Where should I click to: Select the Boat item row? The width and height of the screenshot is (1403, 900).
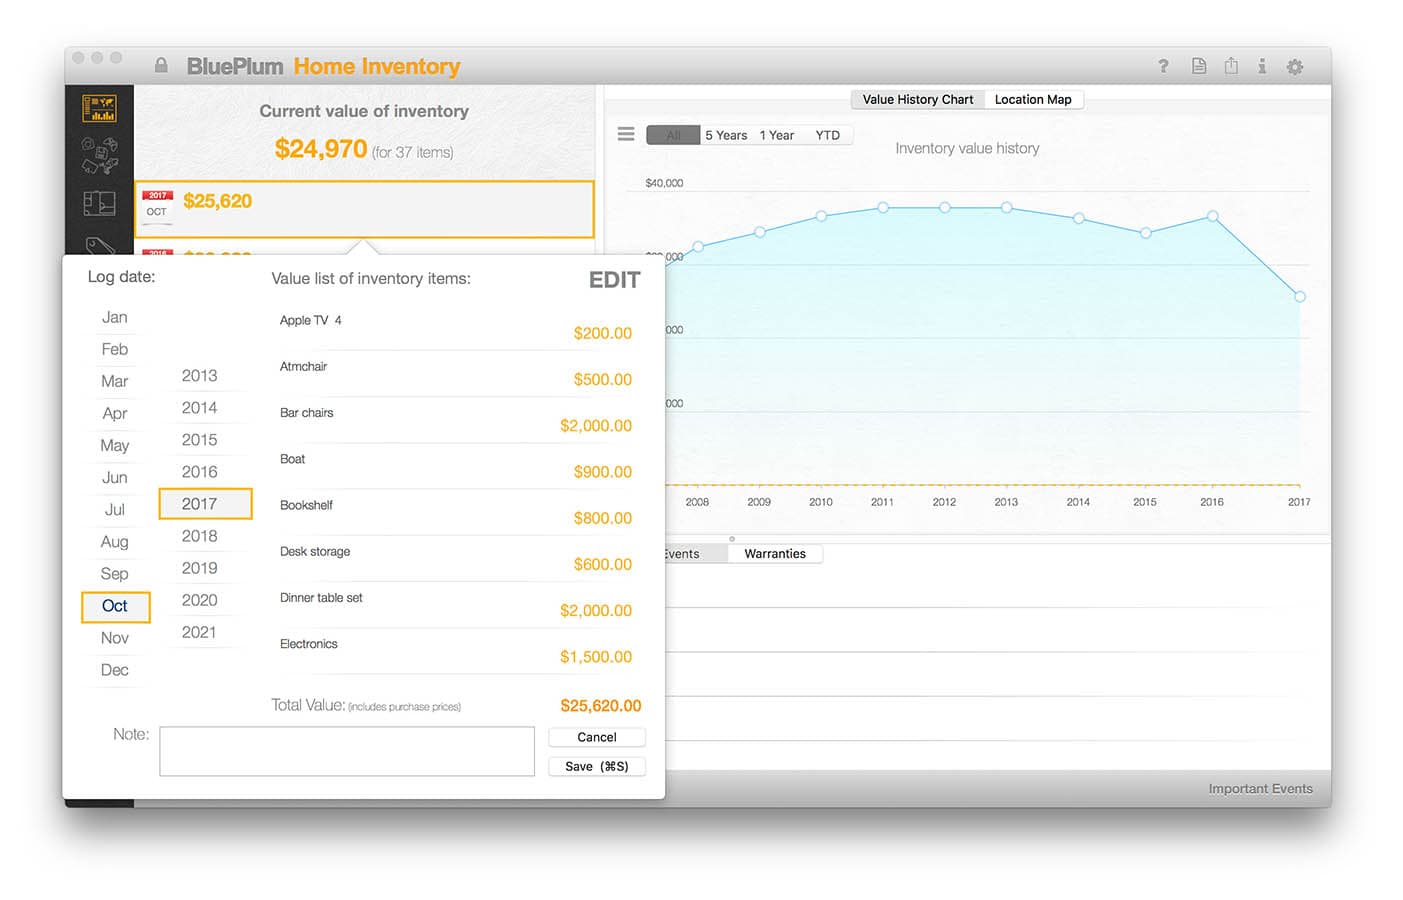click(x=456, y=465)
